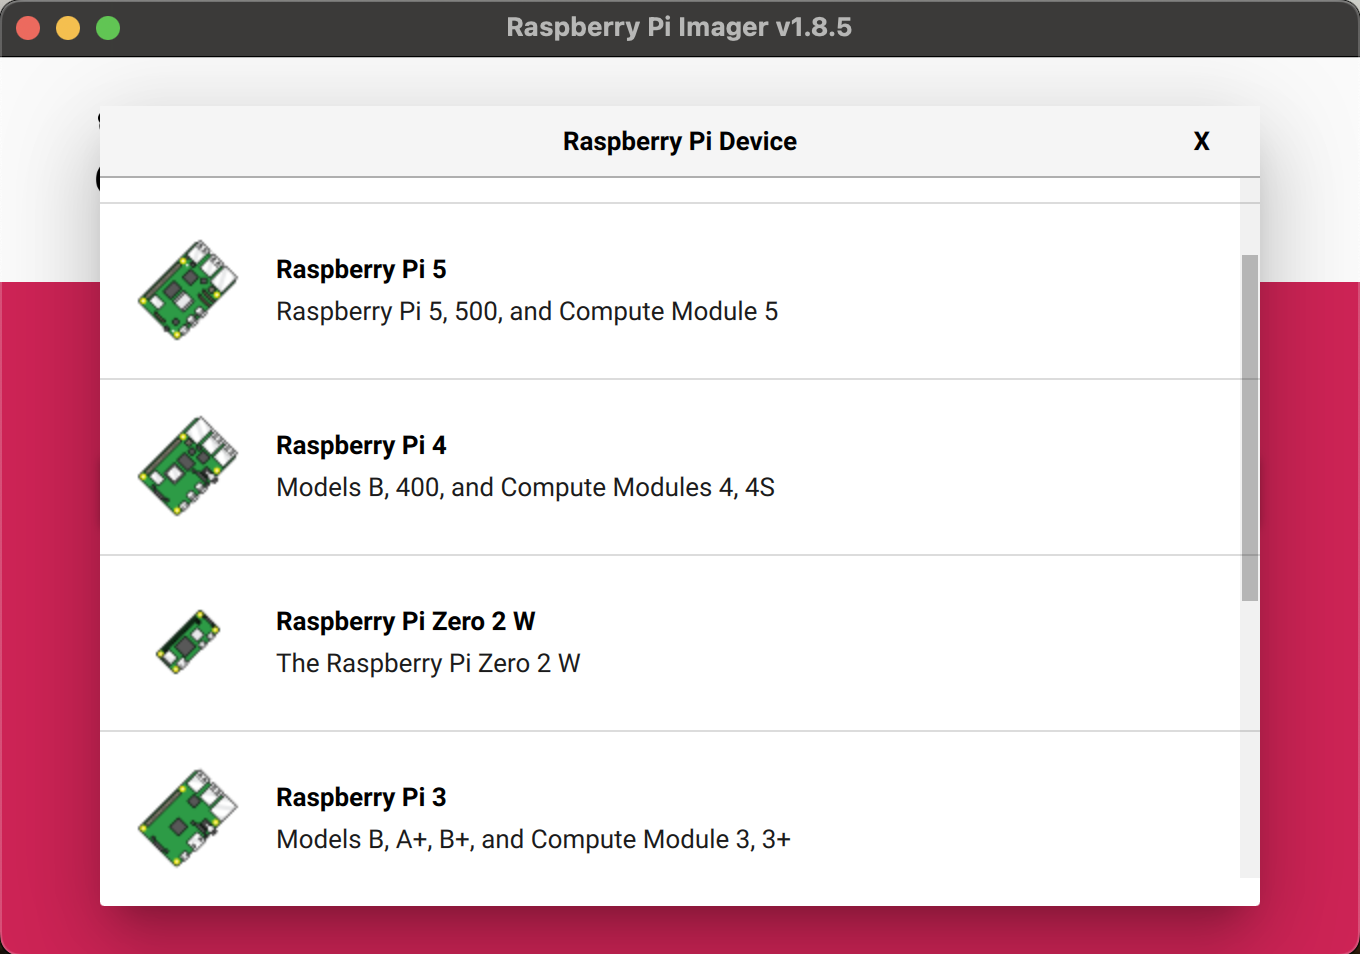
Task: Click the Raspberry Pi 5 board icon
Action: pyautogui.click(x=188, y=290)
